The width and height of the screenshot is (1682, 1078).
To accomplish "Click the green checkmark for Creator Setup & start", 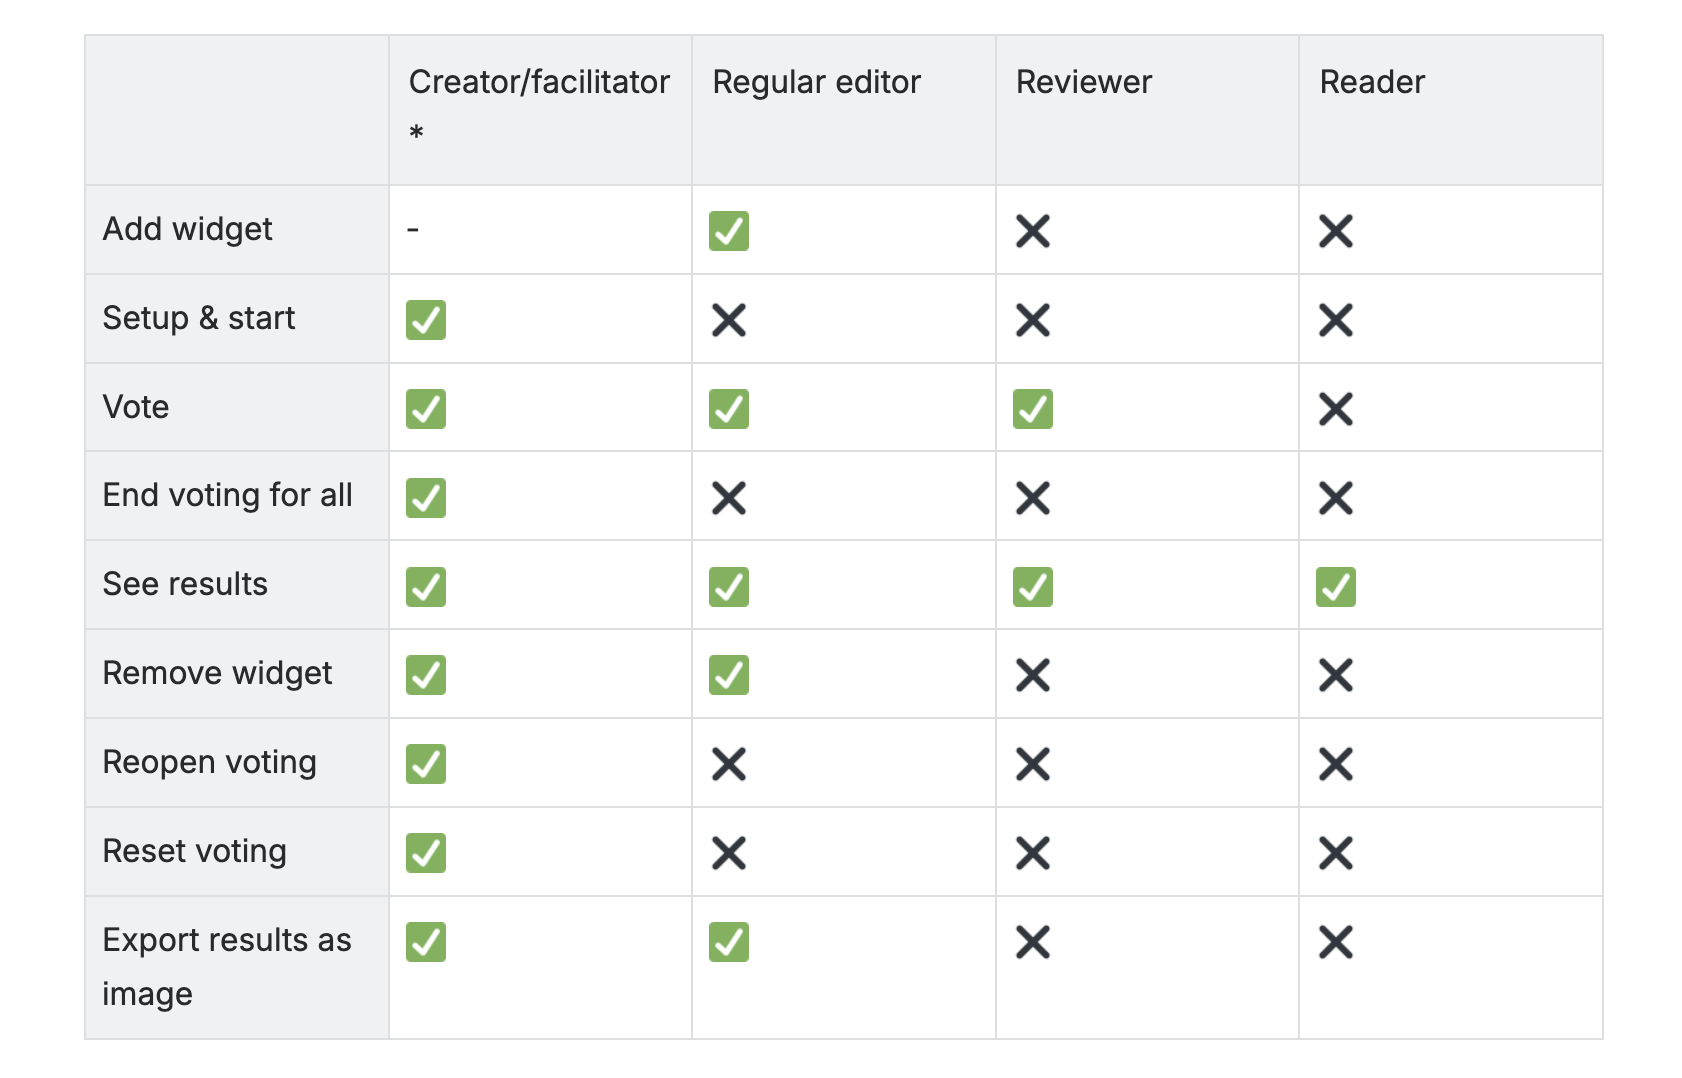I will point(426,320).
